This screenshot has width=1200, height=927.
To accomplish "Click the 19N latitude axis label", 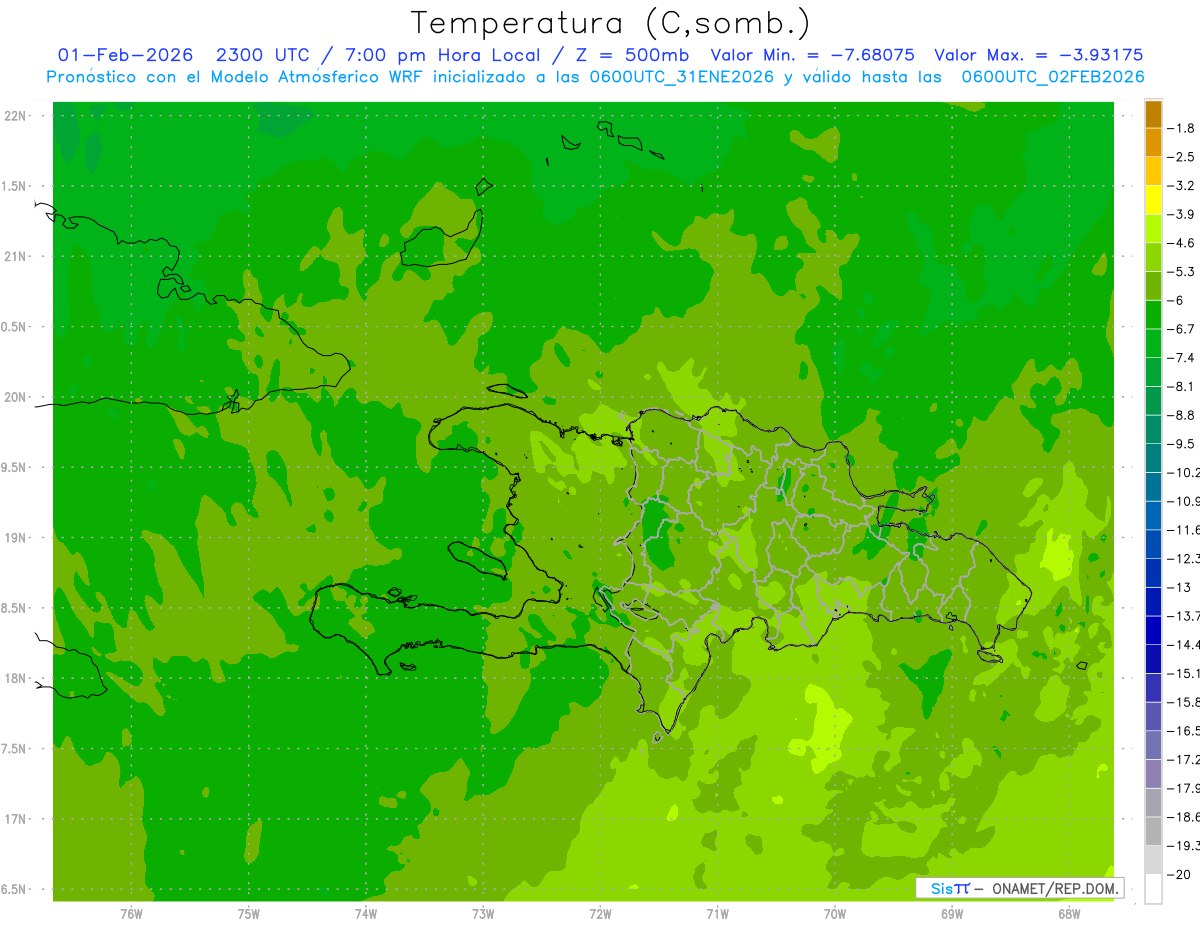I will [x=14, y=538].
